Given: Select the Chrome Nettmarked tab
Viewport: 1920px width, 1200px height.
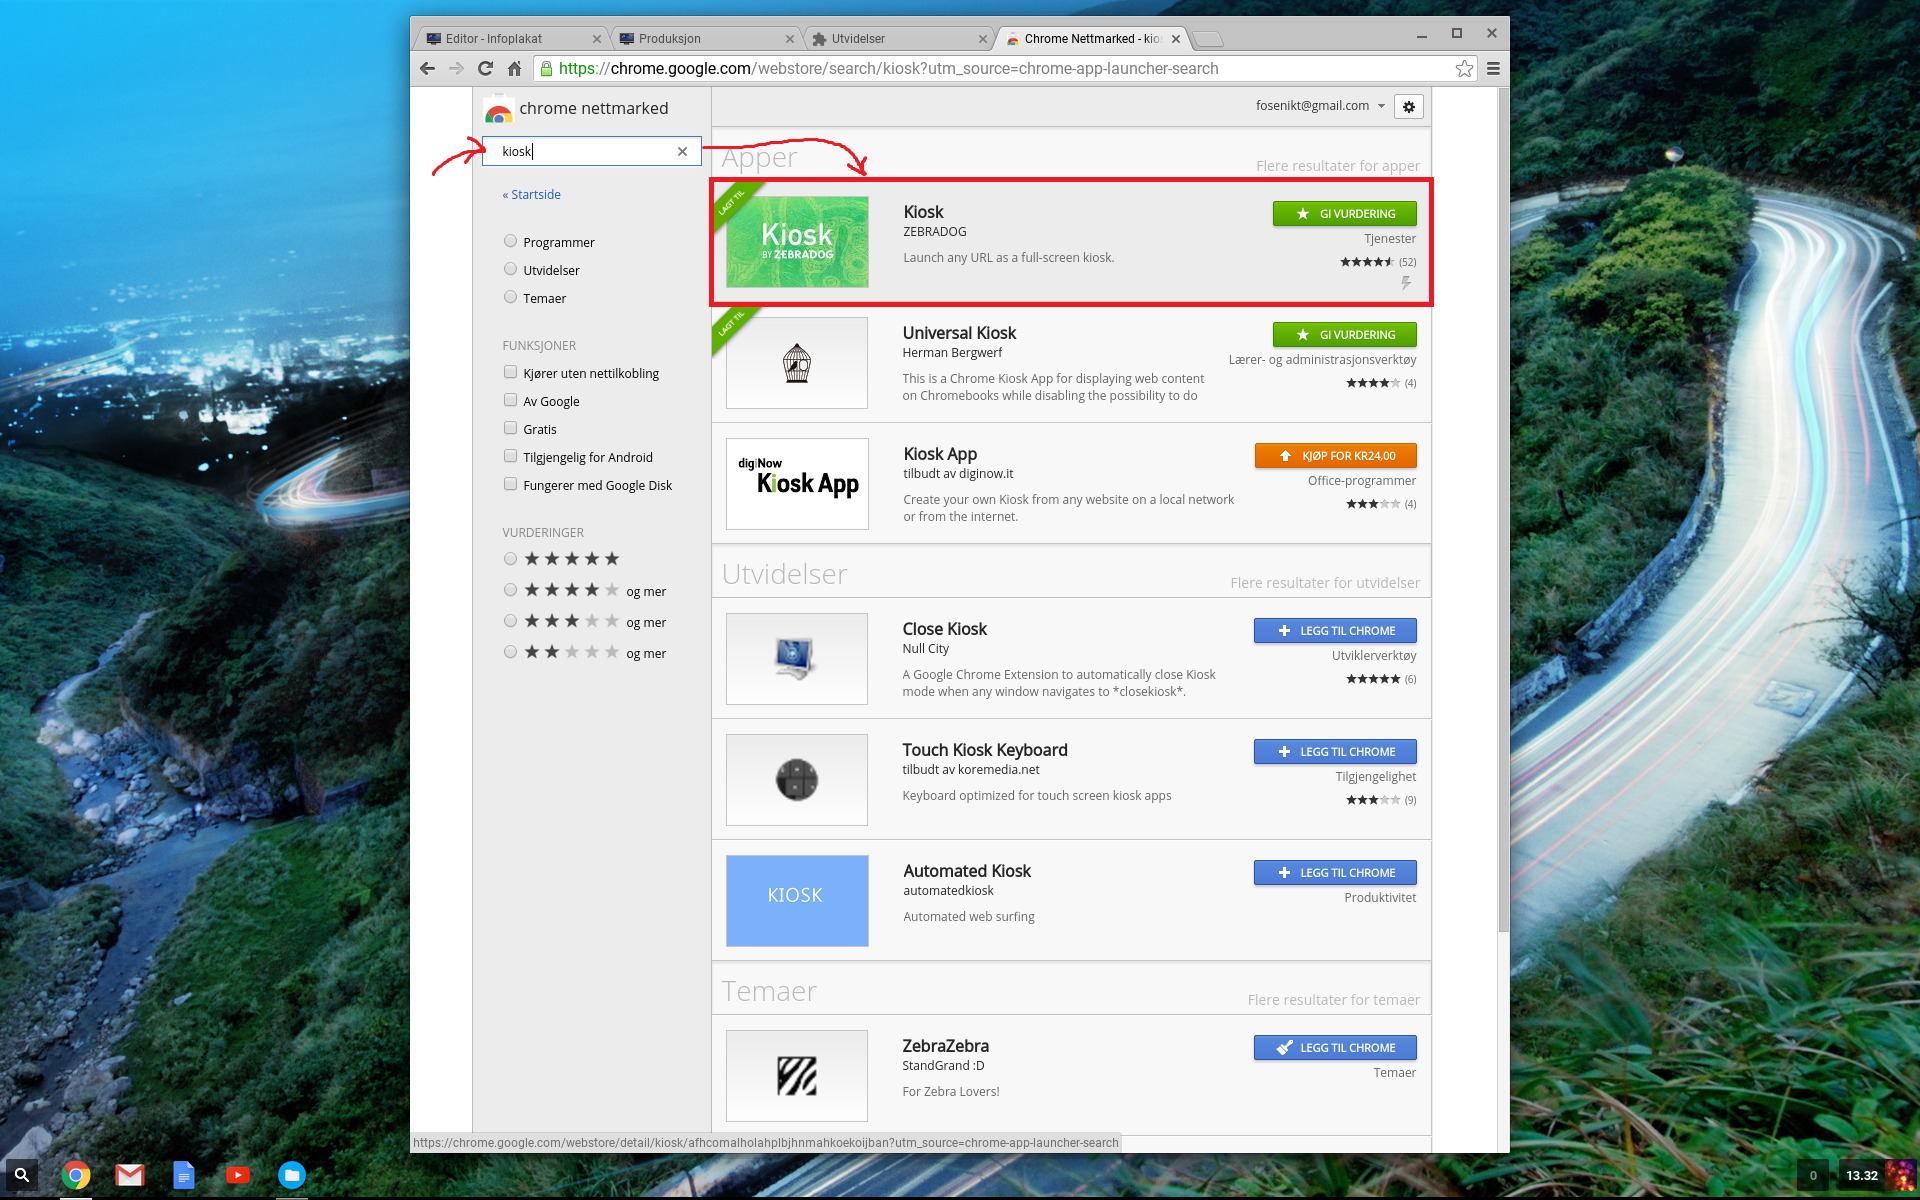Looking at the screenshot, I should pos(1090,38).
